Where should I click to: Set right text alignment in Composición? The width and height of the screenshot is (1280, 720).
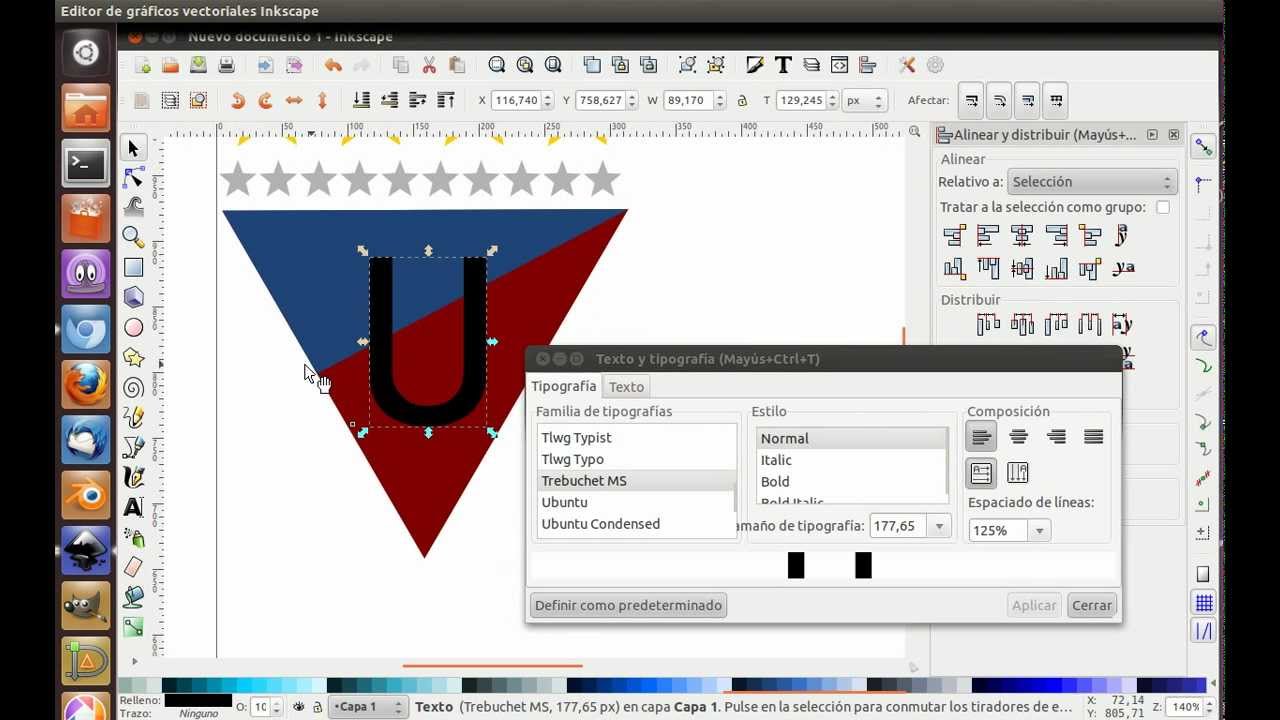(1056, 436)
